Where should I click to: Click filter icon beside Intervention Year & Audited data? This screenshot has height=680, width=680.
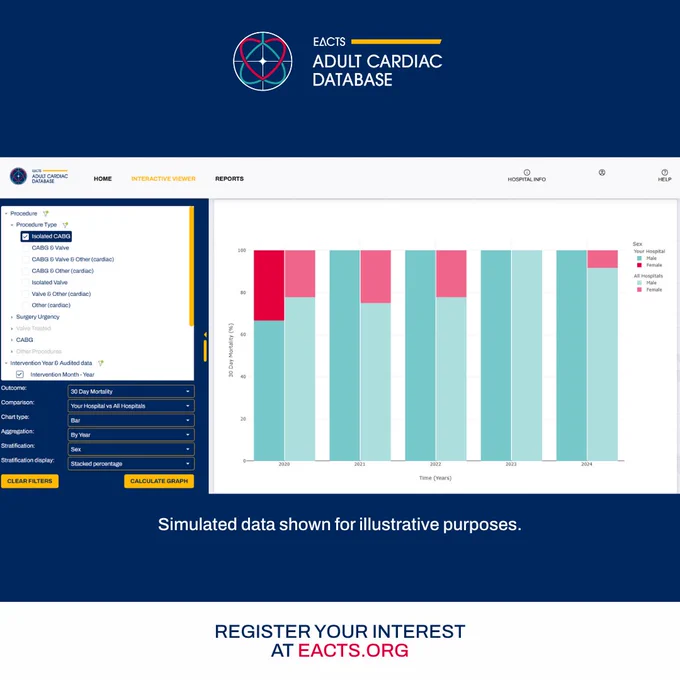(101, 363)
